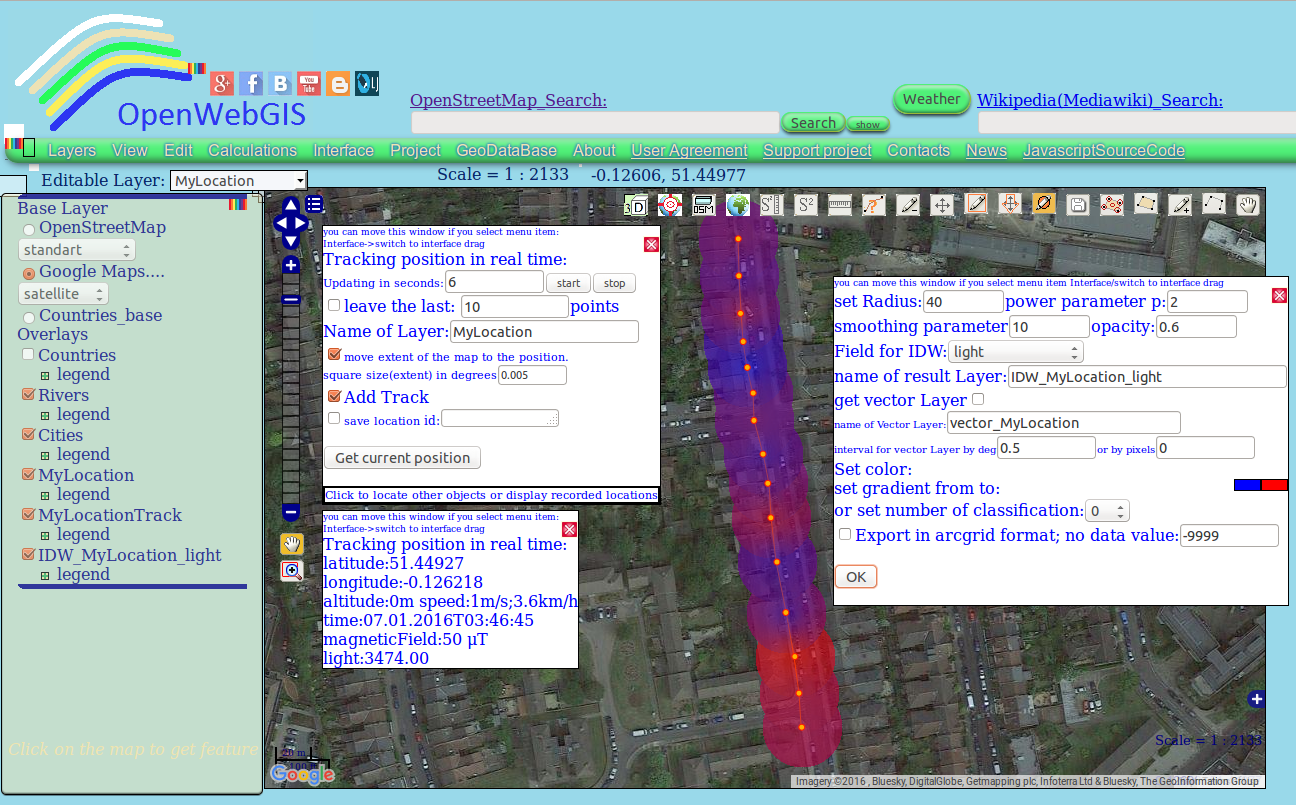Click the globe toolbar icon

pos(738,205)
